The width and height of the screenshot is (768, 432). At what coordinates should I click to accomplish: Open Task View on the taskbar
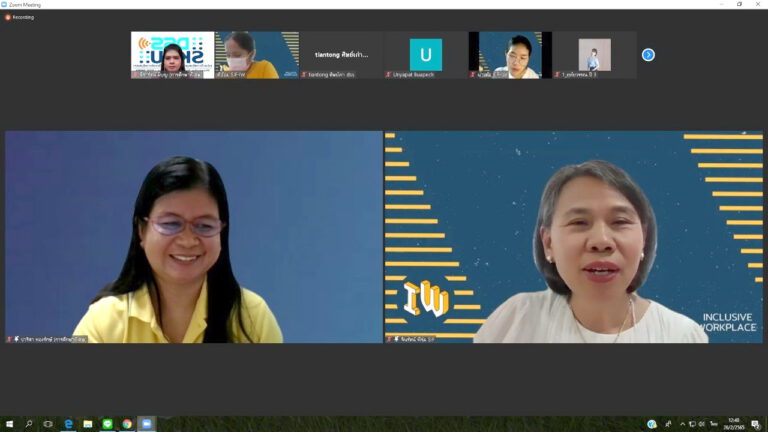coord(48,424)
